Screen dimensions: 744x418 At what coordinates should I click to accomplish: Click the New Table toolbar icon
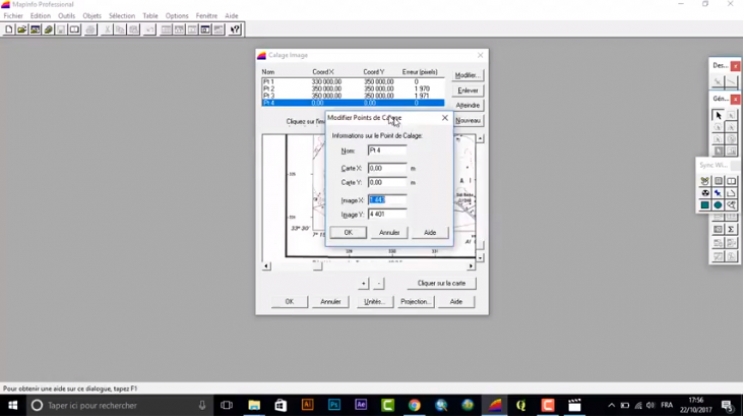pyautogui.click(x=9, y=30)
